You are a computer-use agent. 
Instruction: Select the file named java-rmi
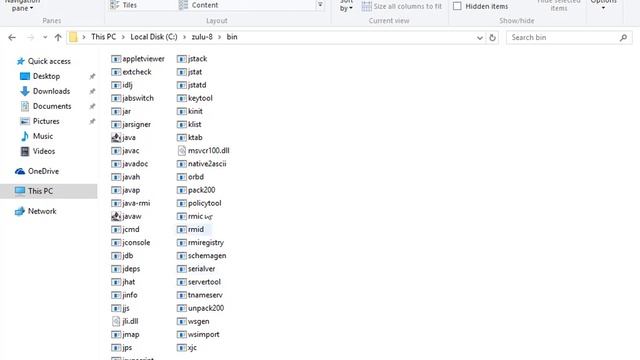[x=131, y=203]
